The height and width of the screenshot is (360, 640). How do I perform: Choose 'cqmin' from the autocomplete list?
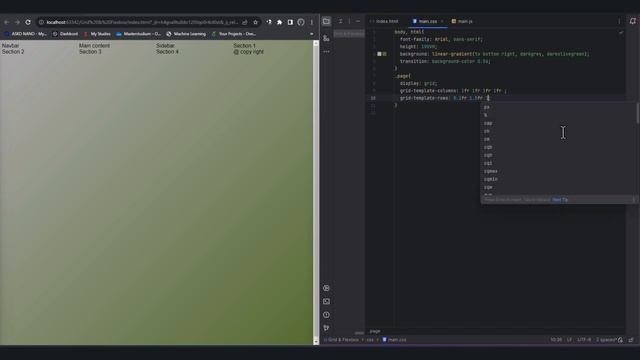(x=491, y=179)
